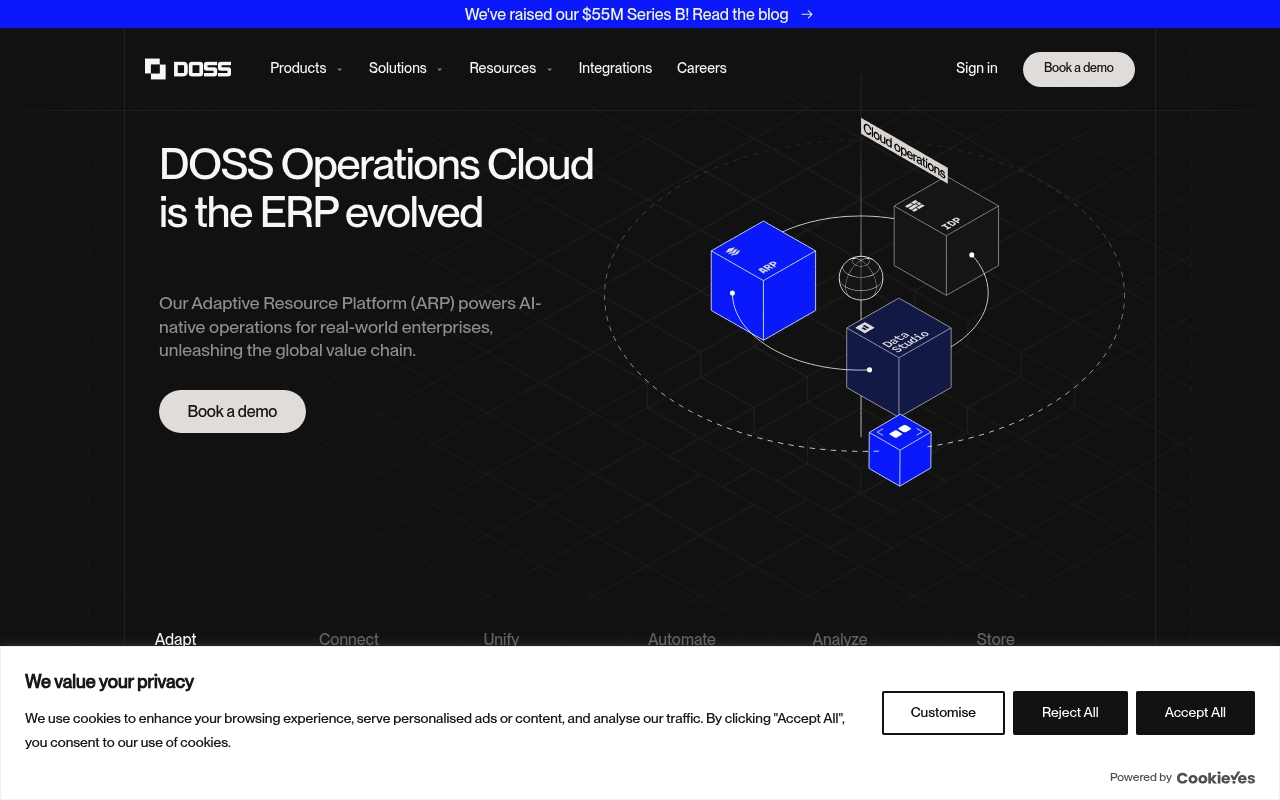The image size is (1280, 800).
Task: Open the Integrations page
Action: pos(615,68)
